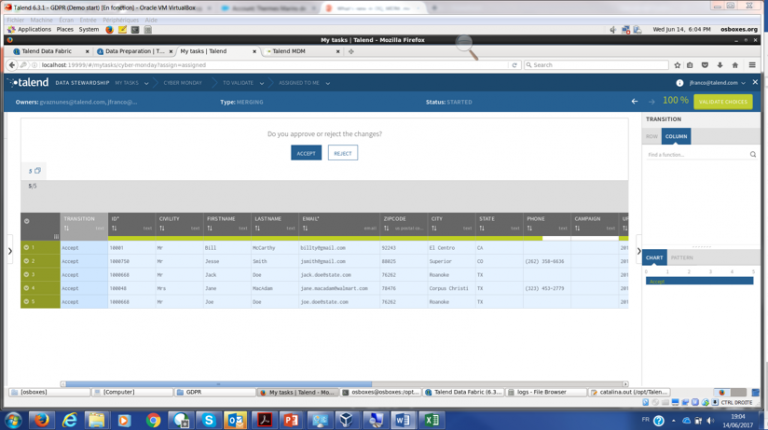This screenshot has width=768, height=430.
Task: Sort by the TRANSITION column arrows
Action: click(x=66, y=228)
